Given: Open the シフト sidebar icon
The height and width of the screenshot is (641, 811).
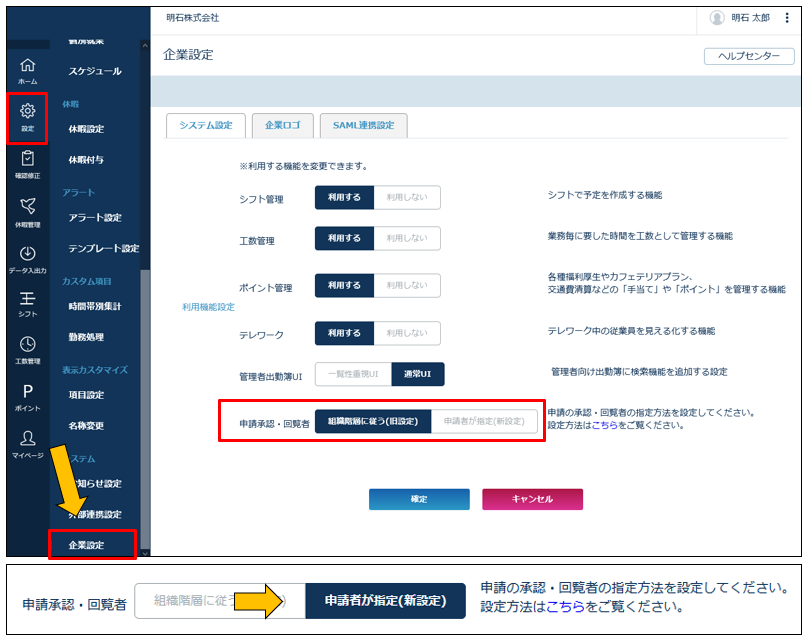Looking at the screenshot, I should coord(27,305).
